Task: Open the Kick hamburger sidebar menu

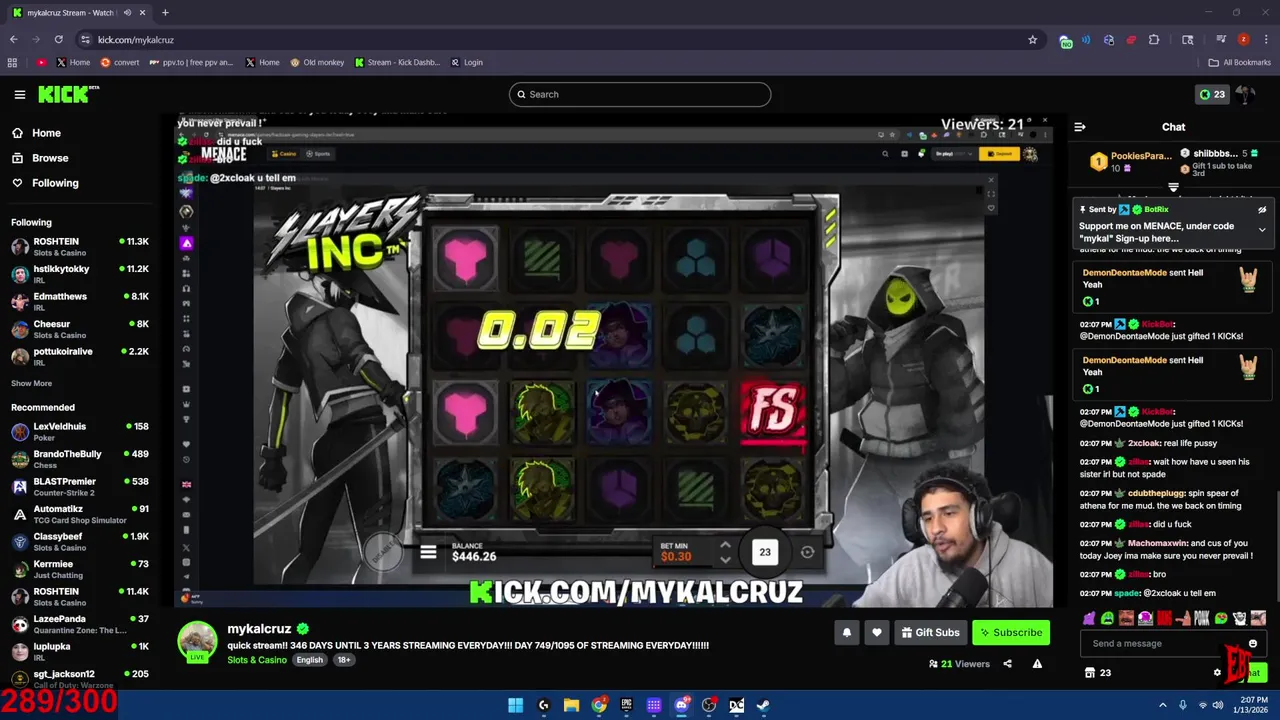Action: pyautogui.click(x=19, y=94)
